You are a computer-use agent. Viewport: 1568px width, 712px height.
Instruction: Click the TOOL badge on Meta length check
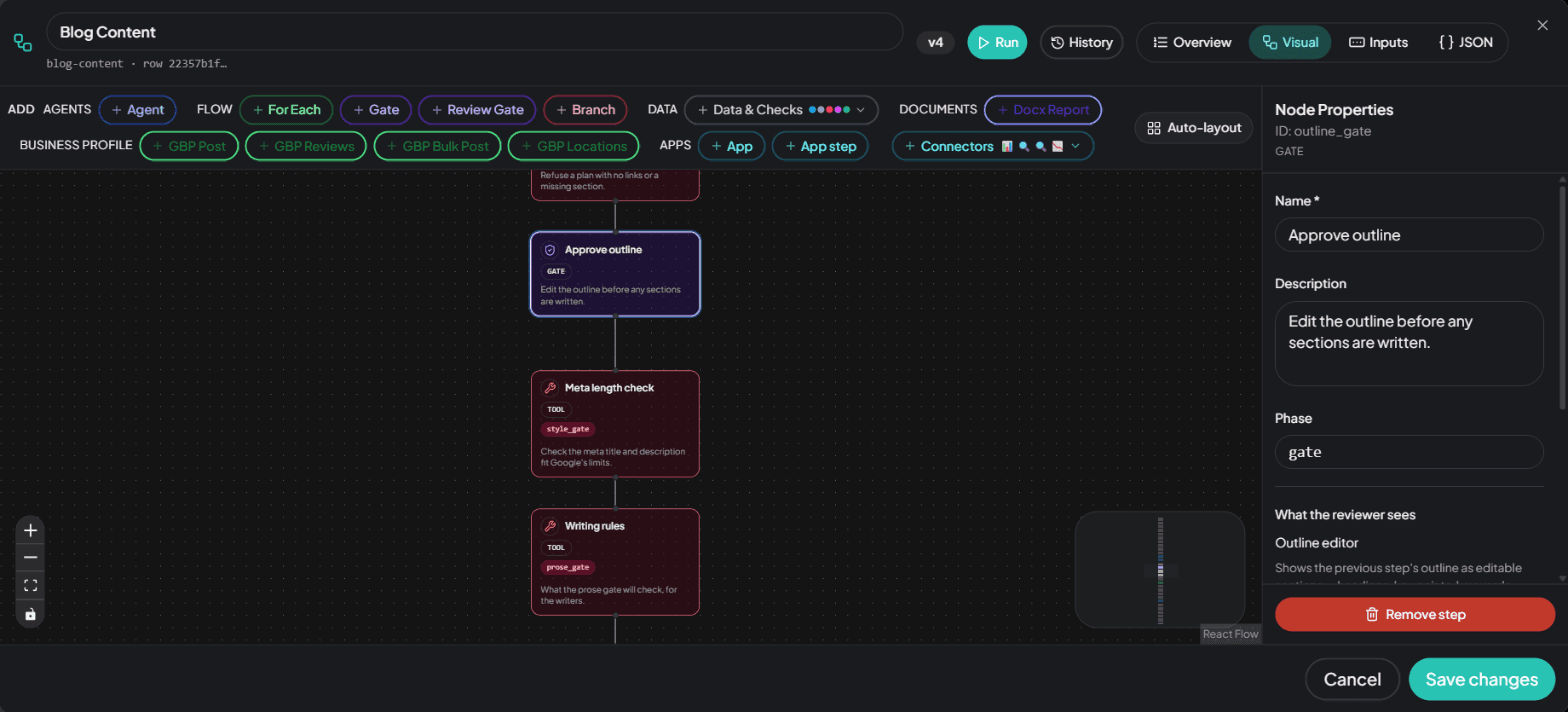click(x=555, y=409)
